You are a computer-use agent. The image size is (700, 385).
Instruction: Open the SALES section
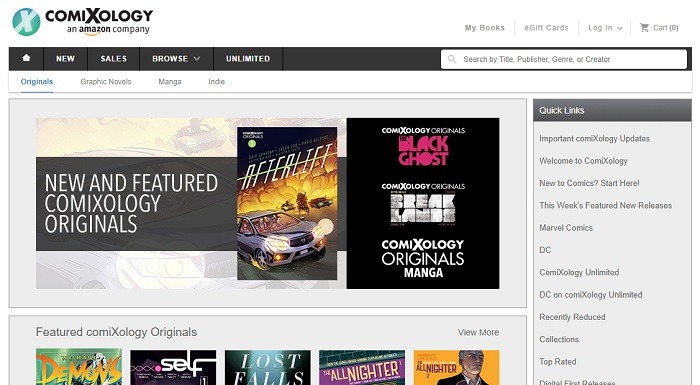[x=113, y=59]
